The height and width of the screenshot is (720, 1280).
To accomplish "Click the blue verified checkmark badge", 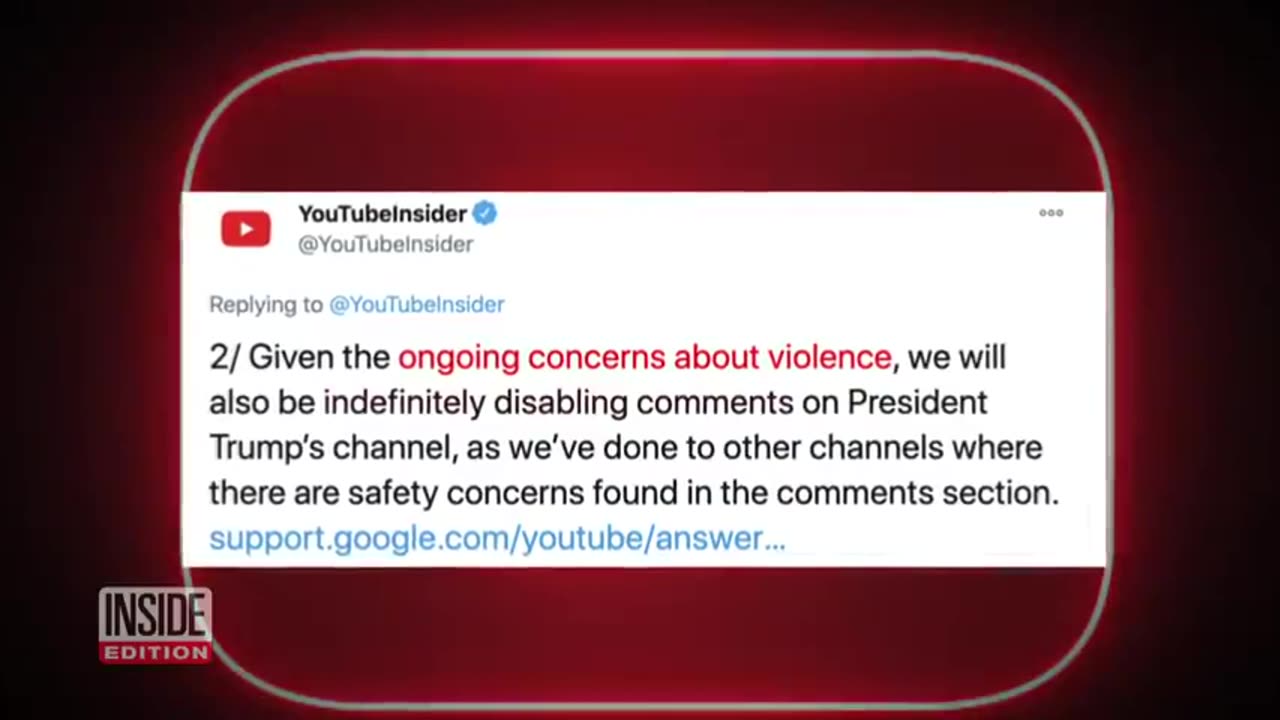I will pyautogui.click(x=485, y=213).
